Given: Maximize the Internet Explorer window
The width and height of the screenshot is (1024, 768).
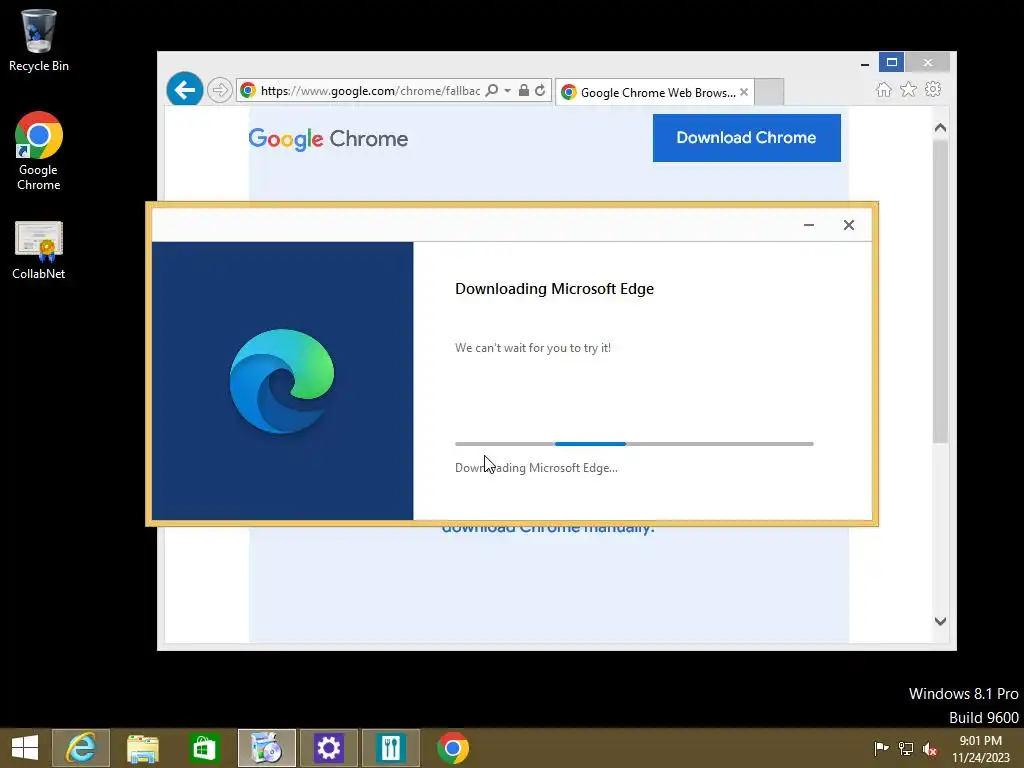Looking at the screenshot, I should click(x=891, y=63).
